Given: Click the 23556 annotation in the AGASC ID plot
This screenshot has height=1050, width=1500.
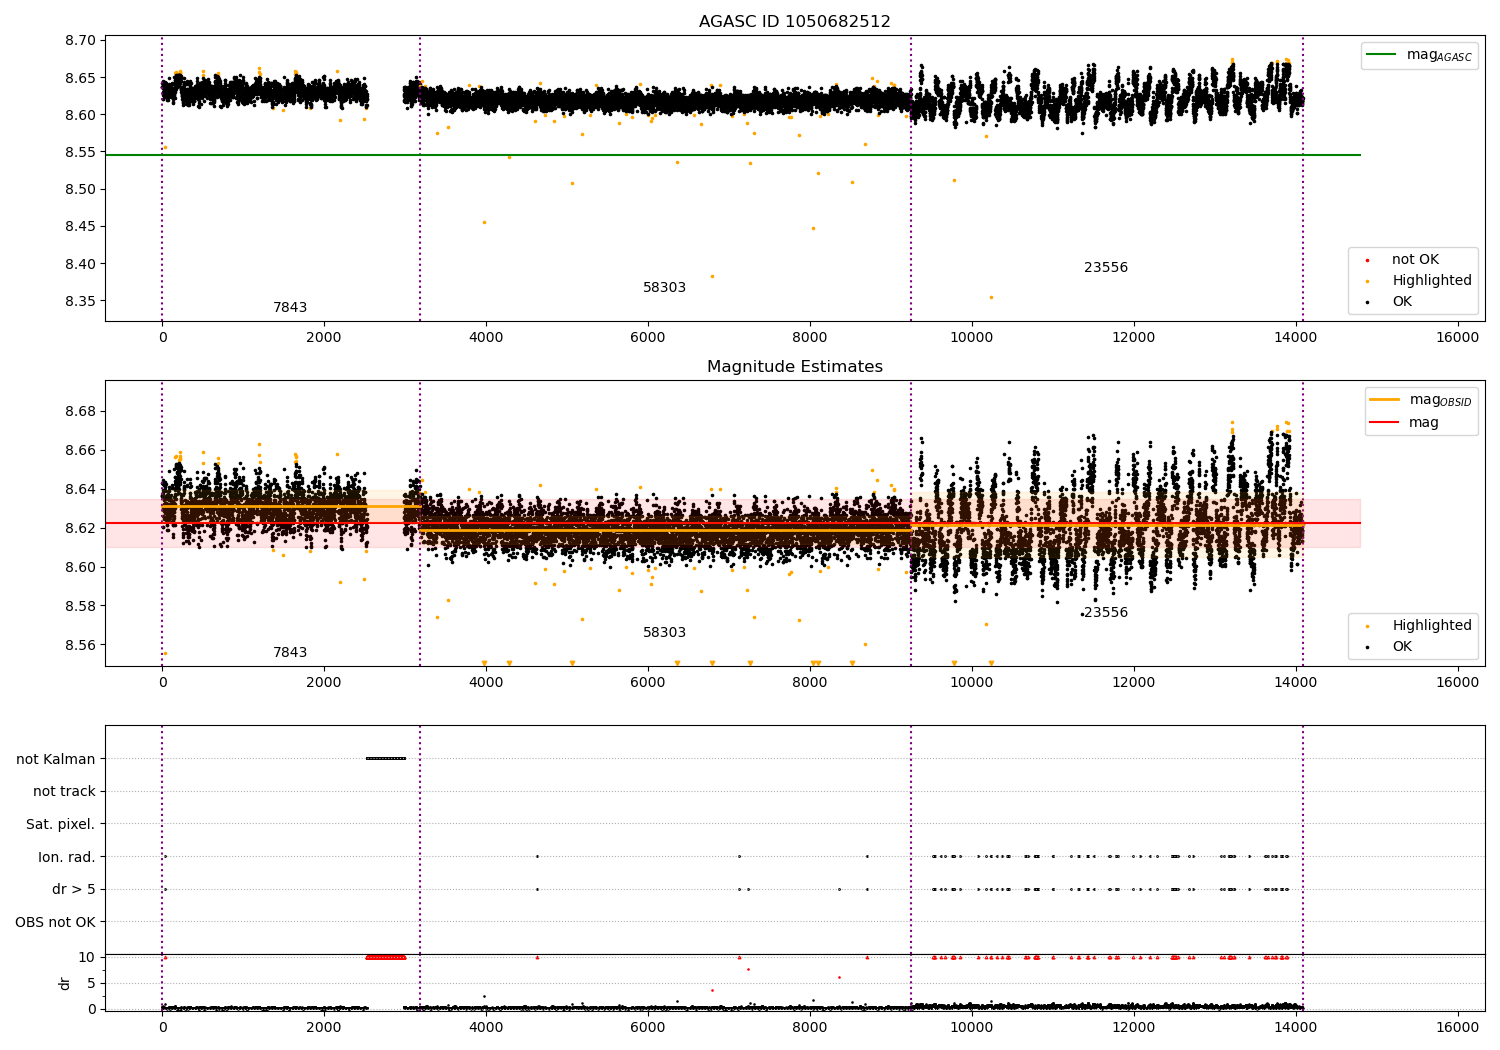Looking at the screenshot, I should tap(1106, 268).
